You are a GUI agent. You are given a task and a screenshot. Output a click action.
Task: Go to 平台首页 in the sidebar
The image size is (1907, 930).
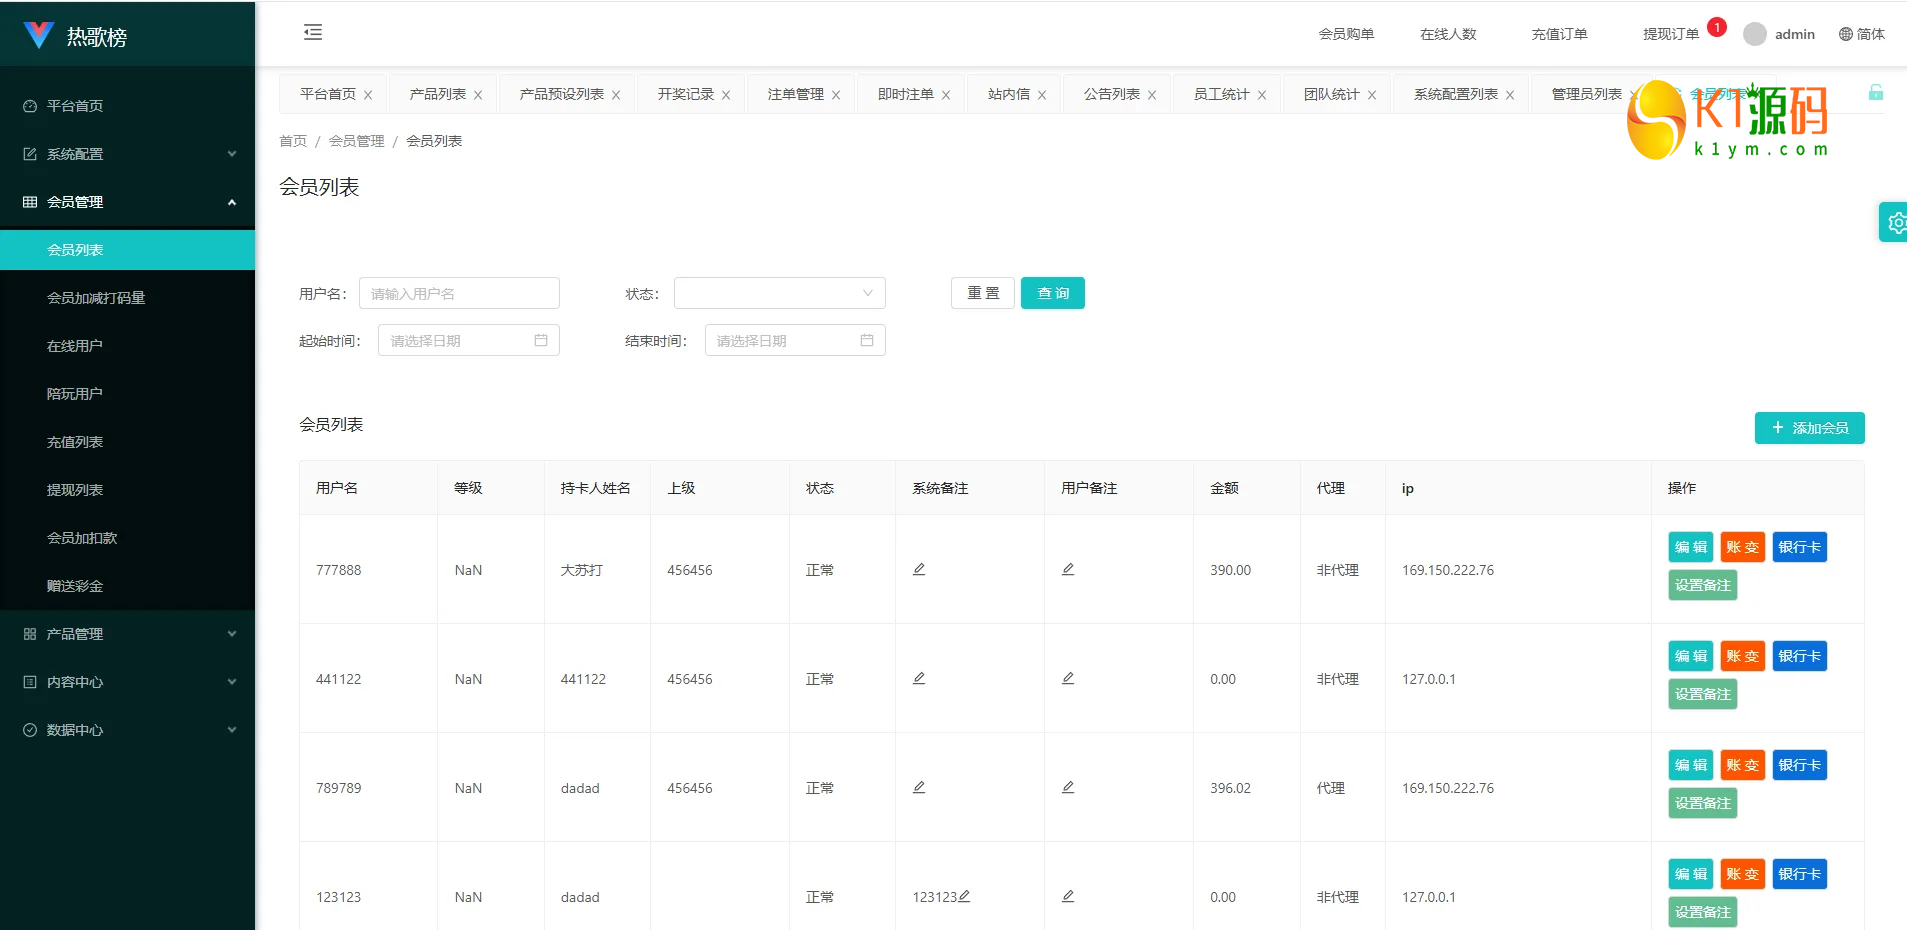click(128, 106)
